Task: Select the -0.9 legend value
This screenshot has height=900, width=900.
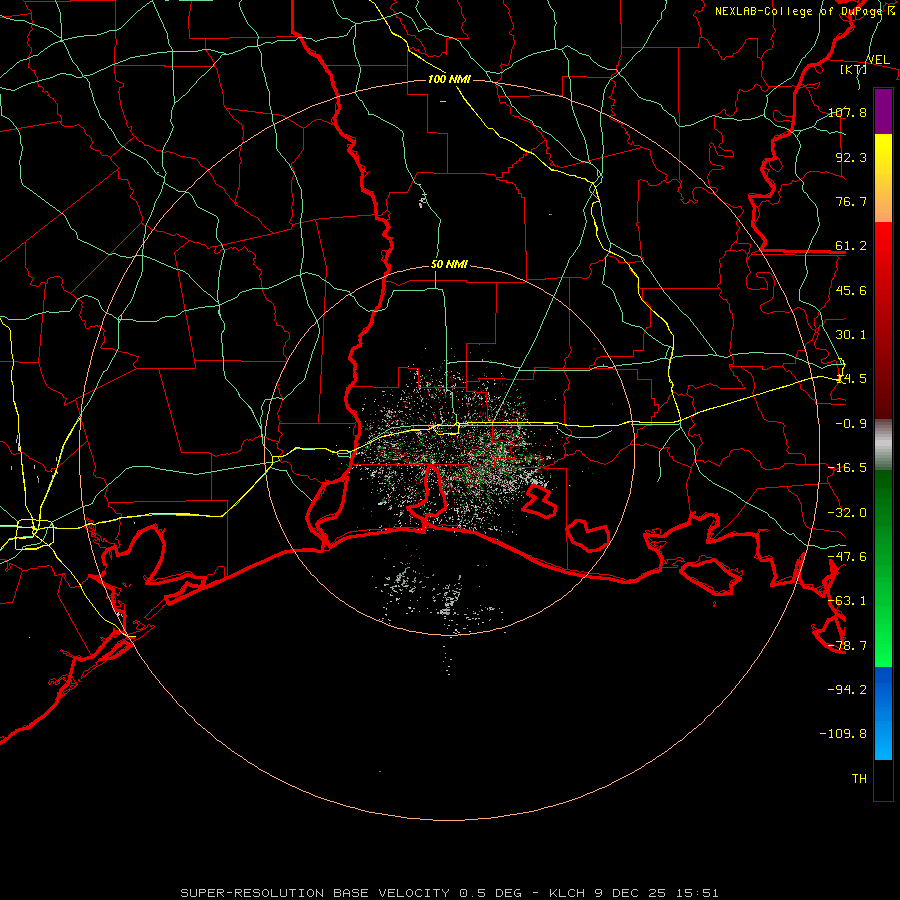Action: click(x=851, y=424)
